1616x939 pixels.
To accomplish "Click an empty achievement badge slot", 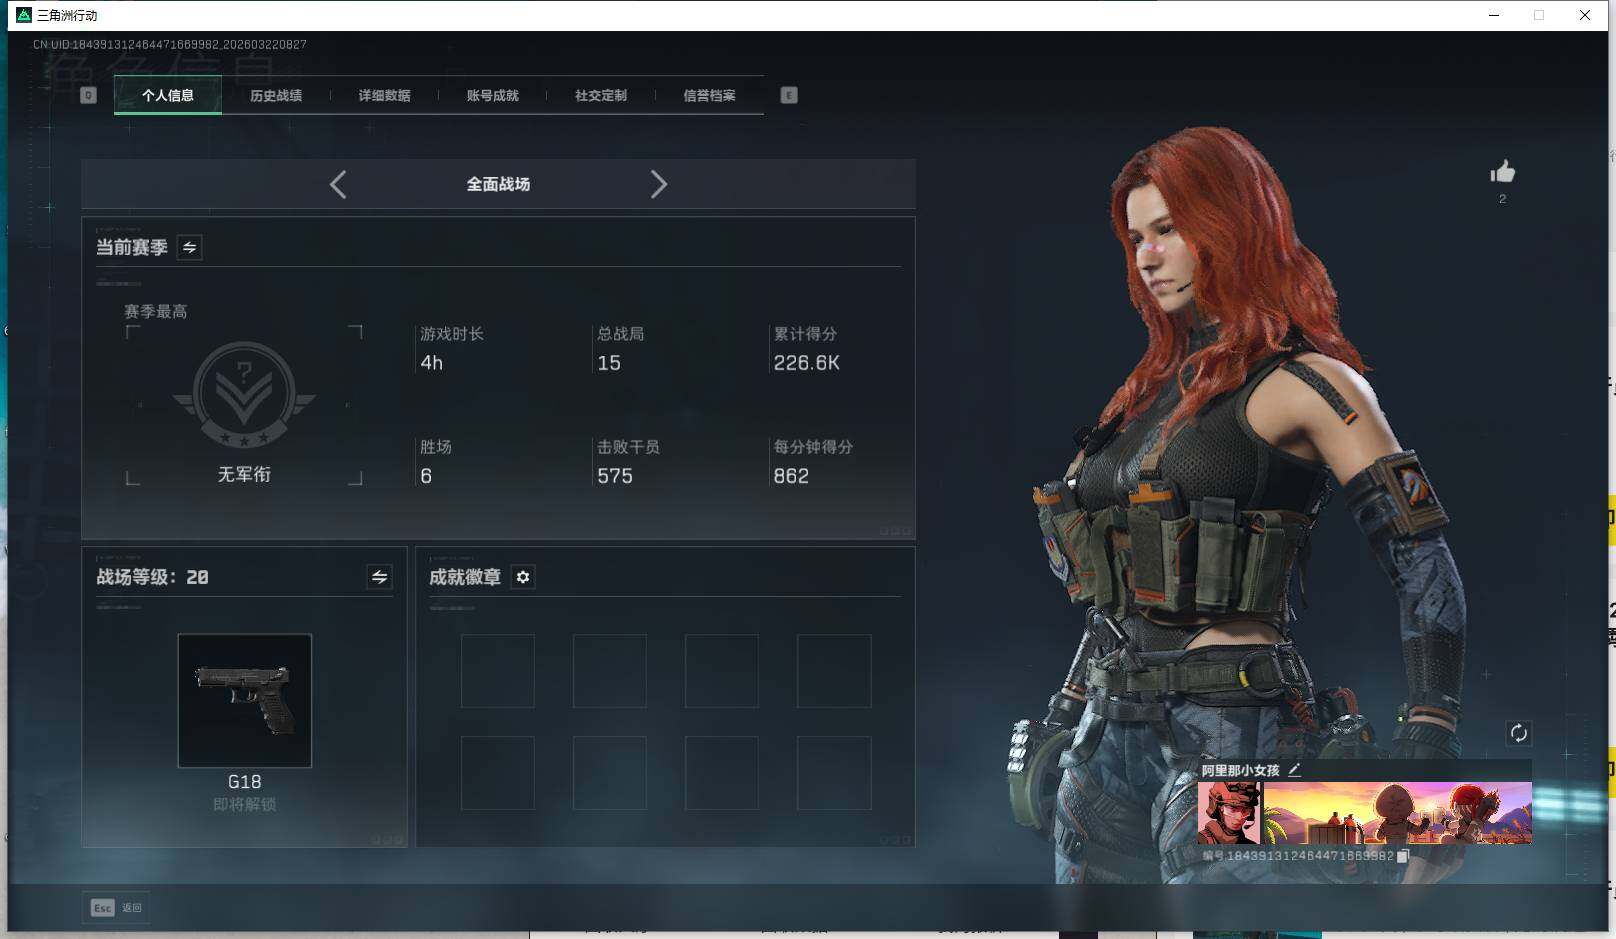I will coord(498,671).
